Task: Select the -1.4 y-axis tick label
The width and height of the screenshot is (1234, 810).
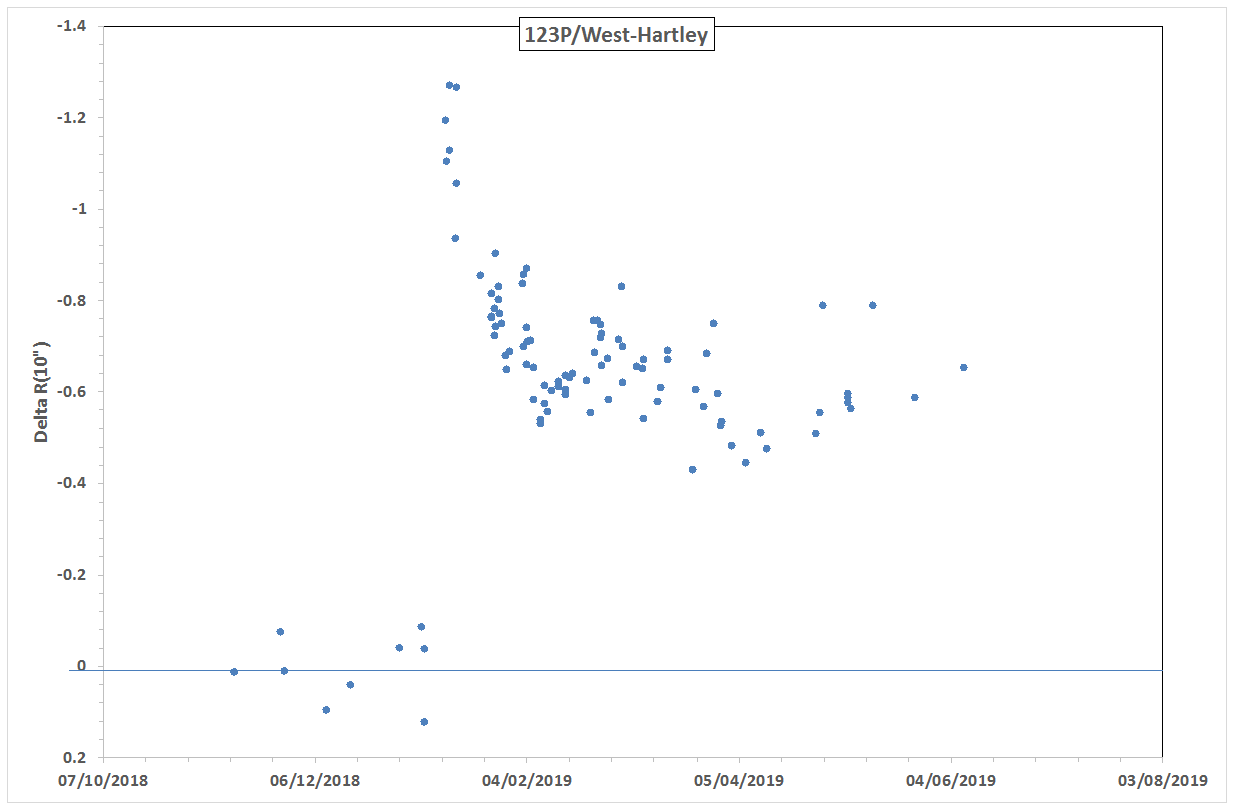Action: click(74, 26)
